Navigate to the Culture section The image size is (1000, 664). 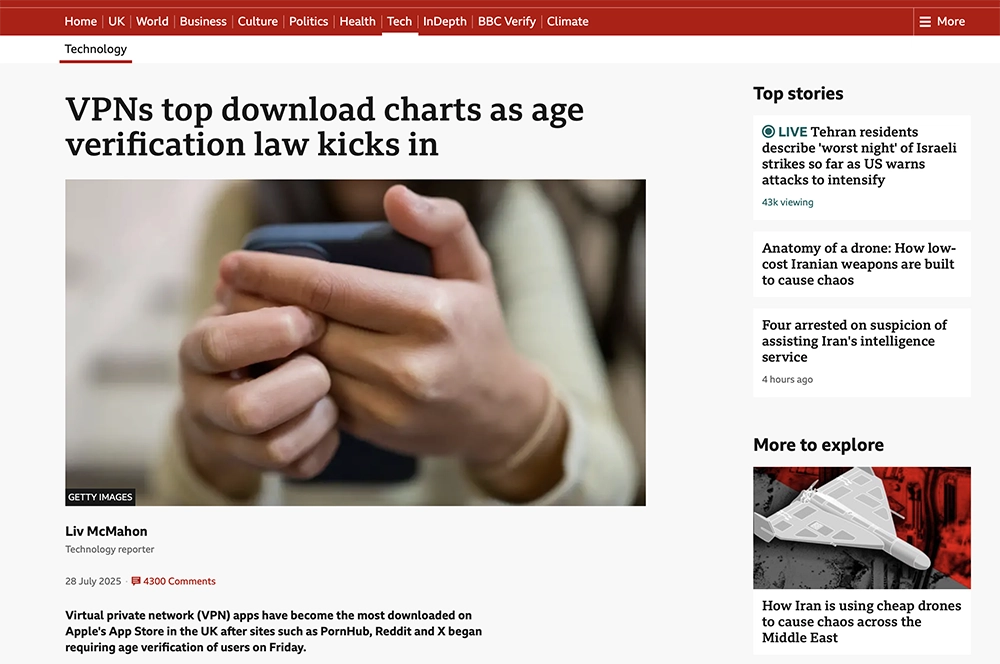pos(258,21)
